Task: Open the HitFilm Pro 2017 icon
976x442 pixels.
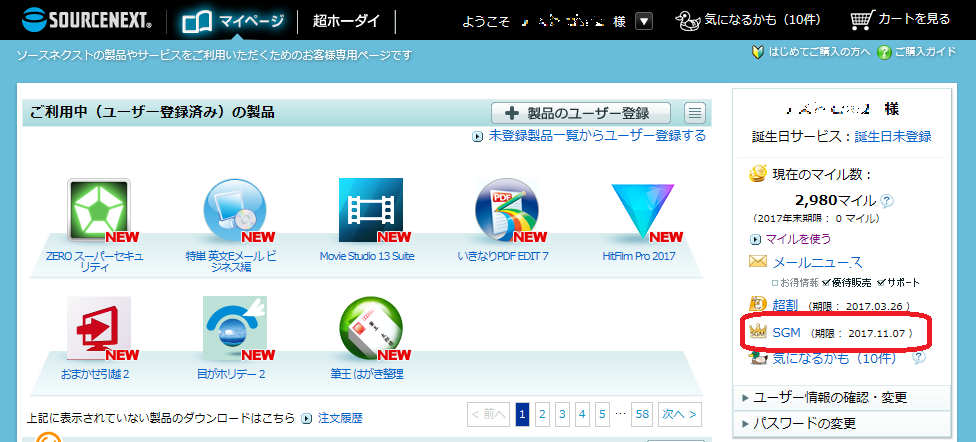Action: click(x=642, y=212)
